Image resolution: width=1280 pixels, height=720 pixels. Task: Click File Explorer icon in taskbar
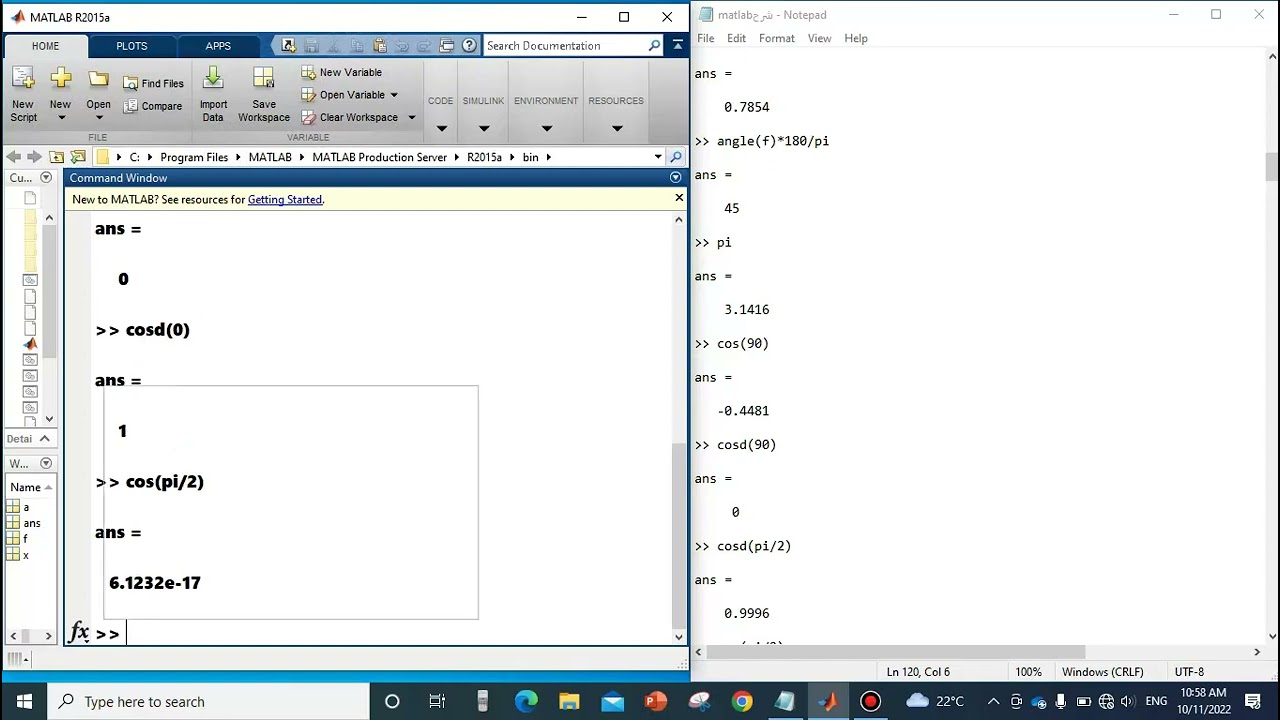coord(569,701)
